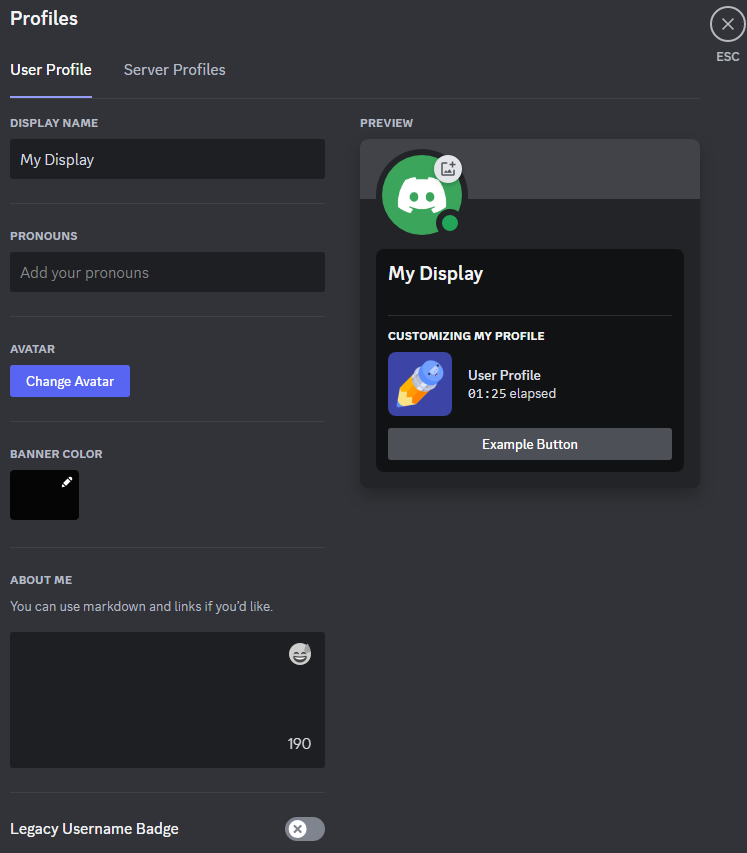Focus the Add your pronouns field
Screen dimensions: 747x853
coord(167,272)
